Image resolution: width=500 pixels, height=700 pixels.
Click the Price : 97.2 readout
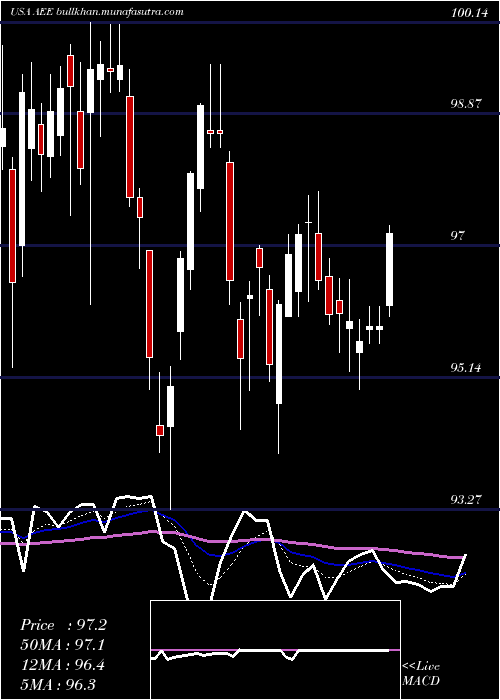(x=63, y=625)
